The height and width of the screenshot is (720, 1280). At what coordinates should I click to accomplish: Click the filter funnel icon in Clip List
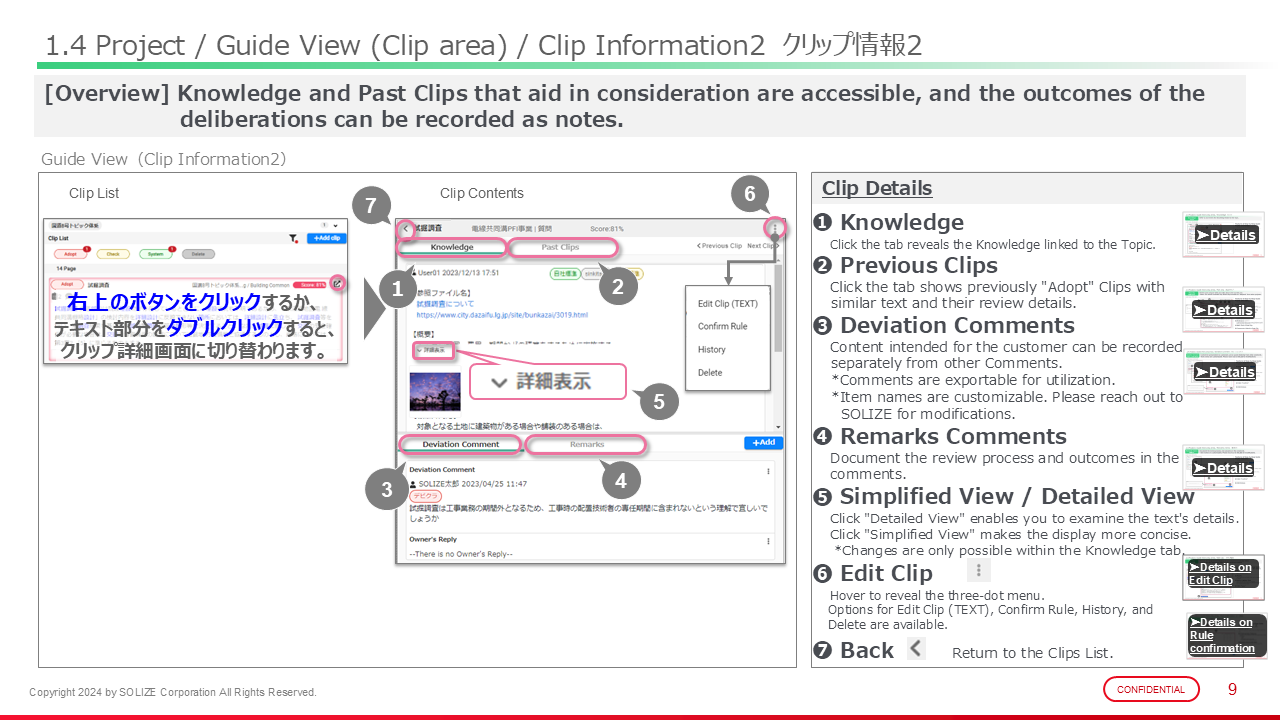tap(293, 239)
